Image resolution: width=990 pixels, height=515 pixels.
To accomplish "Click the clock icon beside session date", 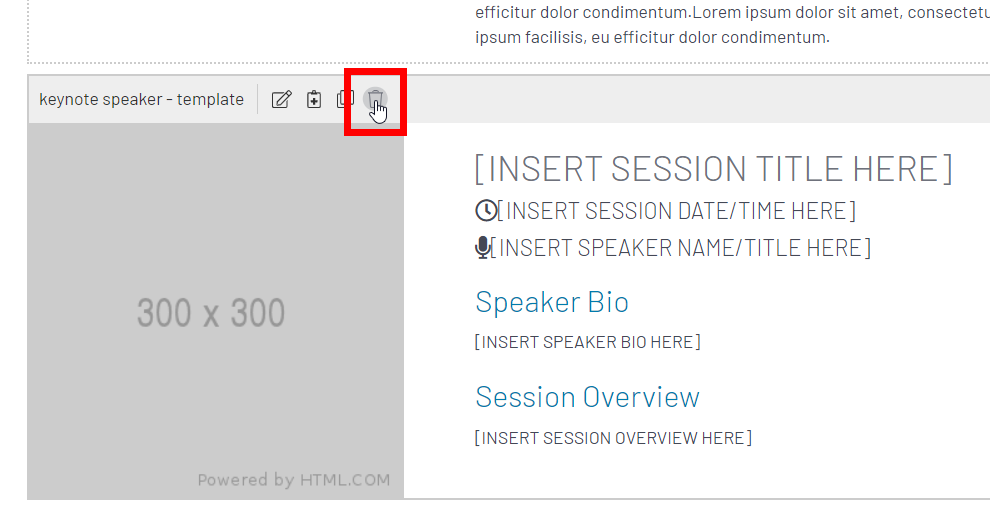I will click(x=486, y=211).
